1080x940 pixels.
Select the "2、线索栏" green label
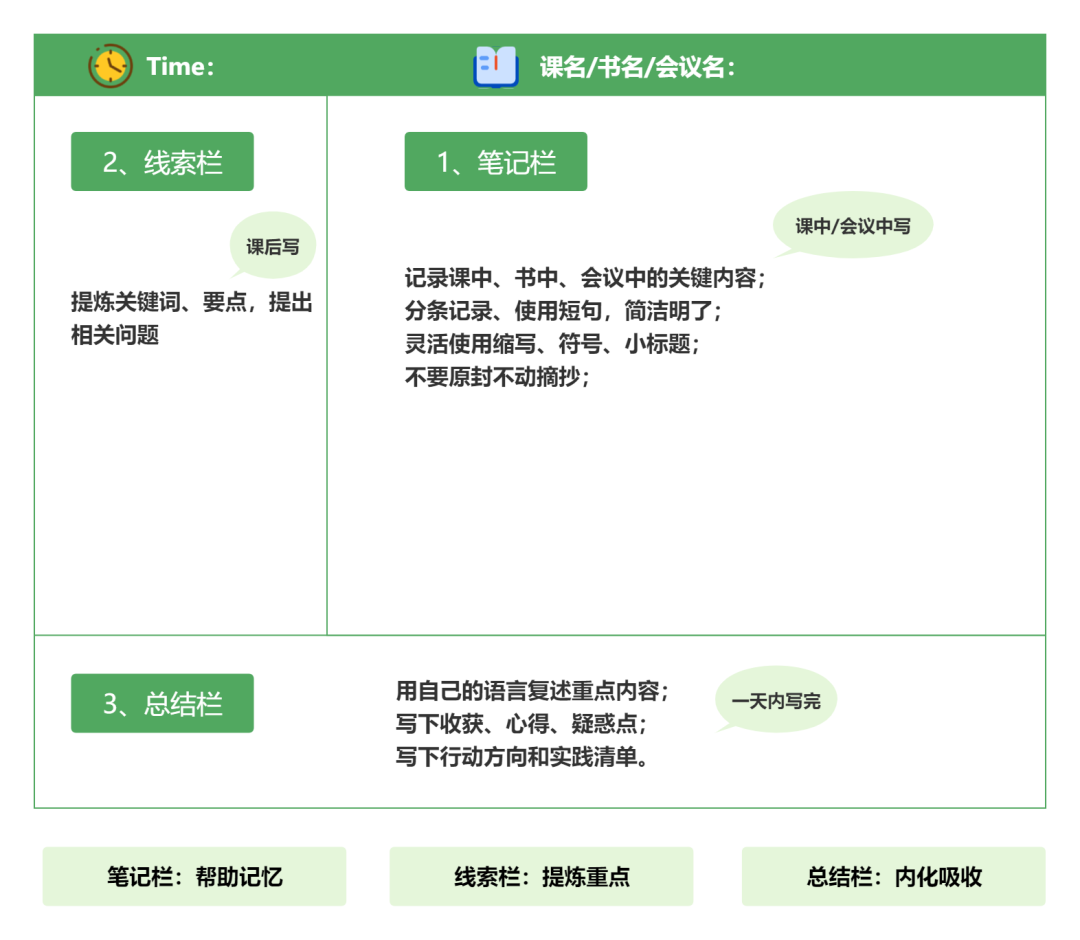click(x=162, y=162)
